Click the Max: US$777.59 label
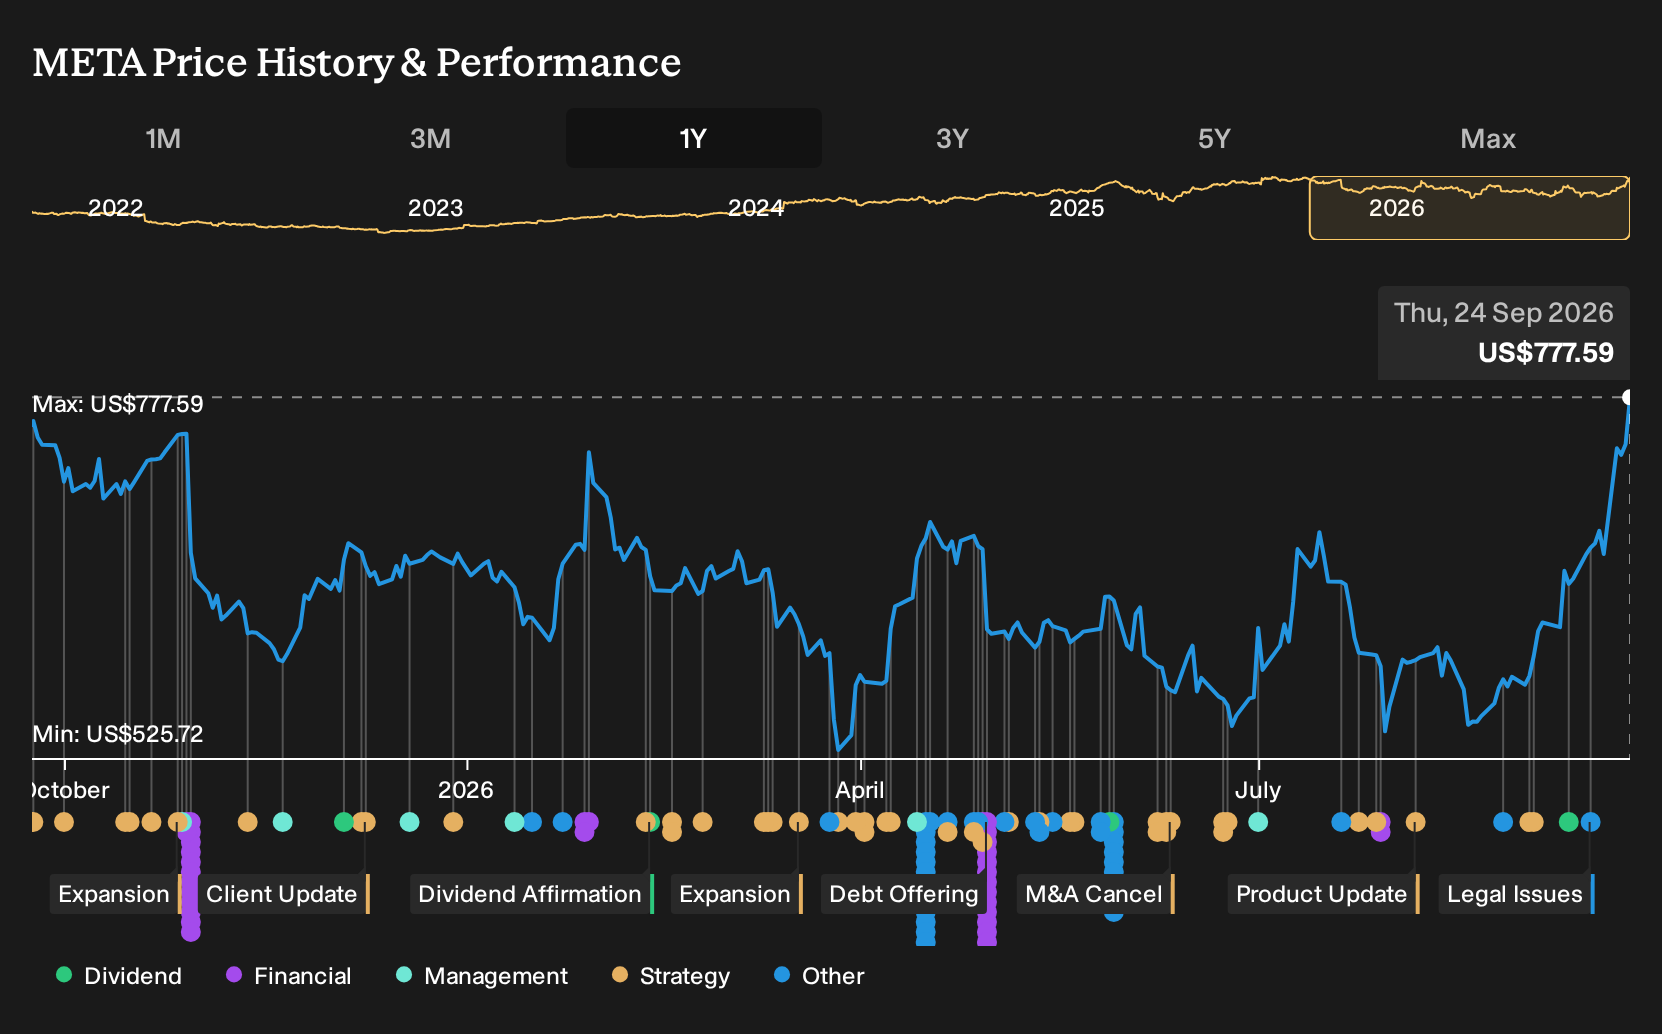The height and width of the screenshot is (1034, 1662). tap(118, 404)
